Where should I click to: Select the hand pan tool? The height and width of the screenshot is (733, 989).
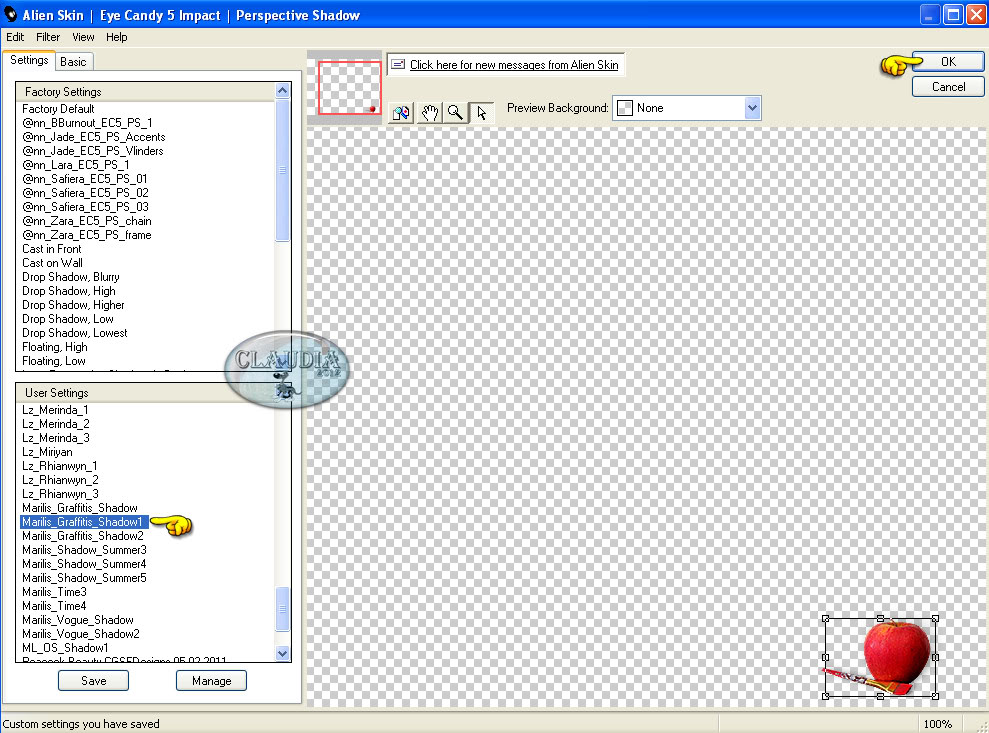[x=430, y=113]
